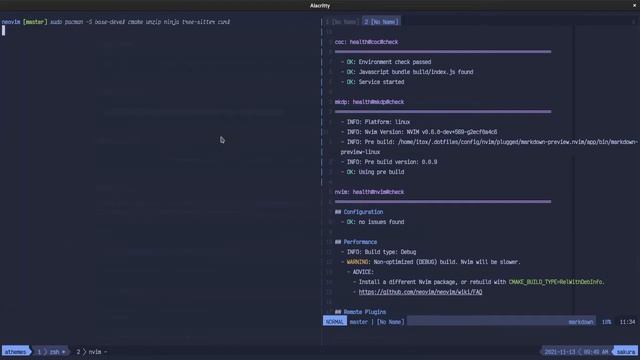Click the 11:34 position in statusline
This screenshot has height=360, width=640.
pos(627,322)
